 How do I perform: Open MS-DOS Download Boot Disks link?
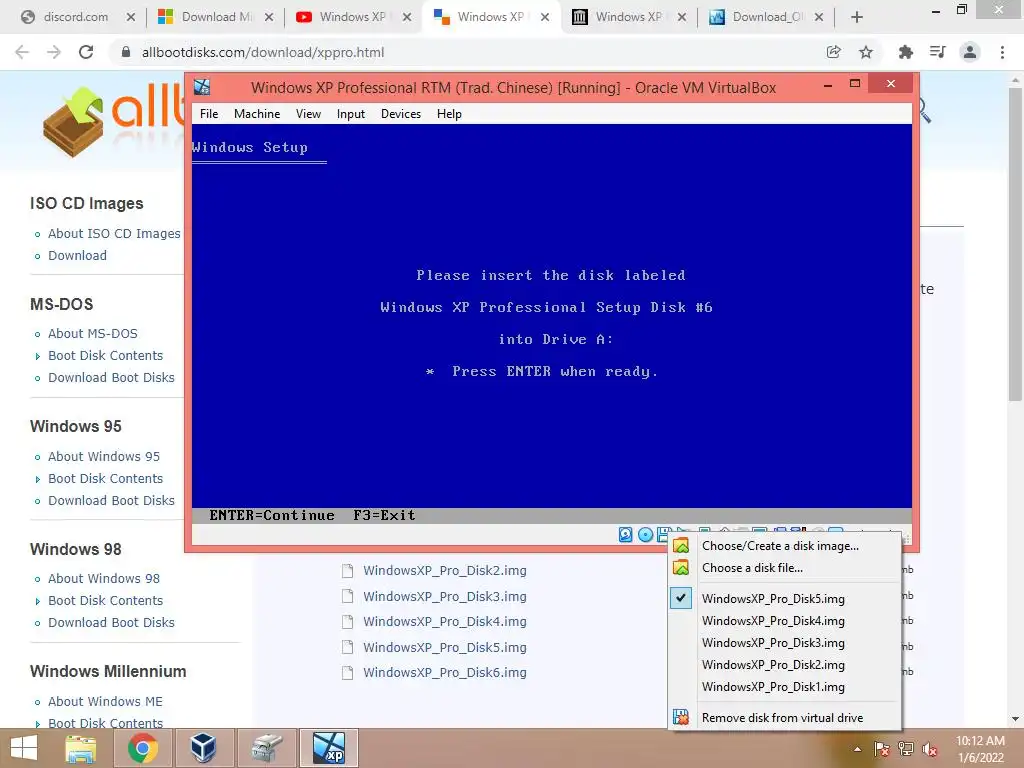click(x=111, y=377)
